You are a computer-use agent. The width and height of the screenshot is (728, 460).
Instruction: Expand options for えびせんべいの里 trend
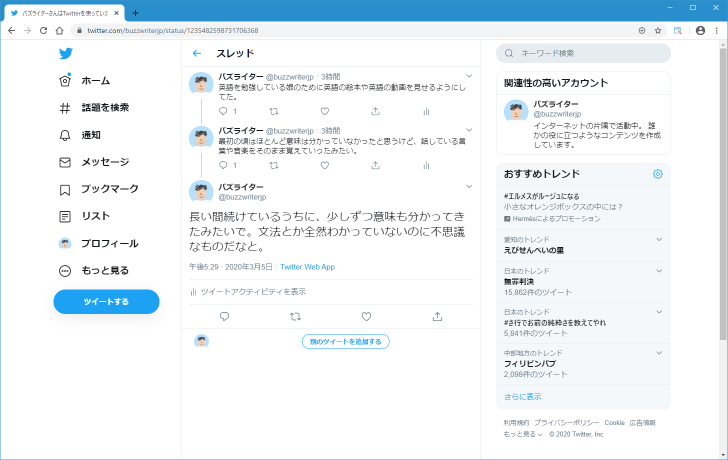tap(659, 240)
